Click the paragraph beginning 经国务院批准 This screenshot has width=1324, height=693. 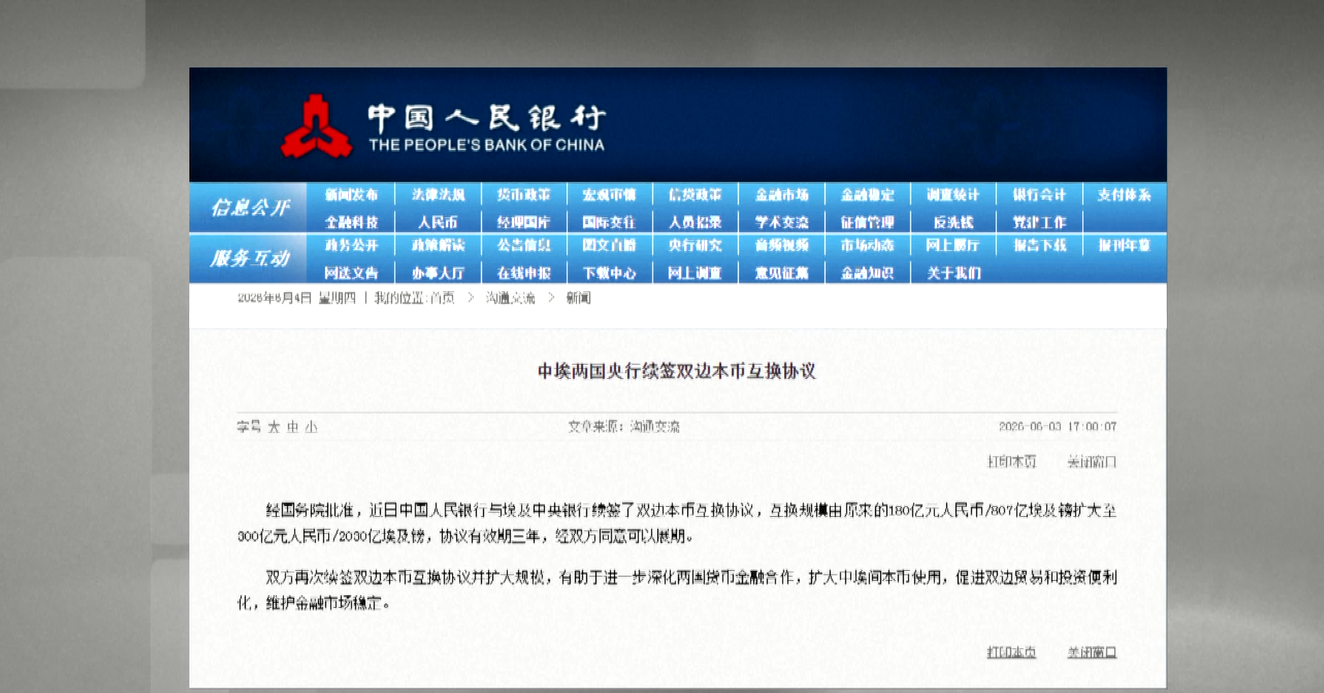pos(677,523)
